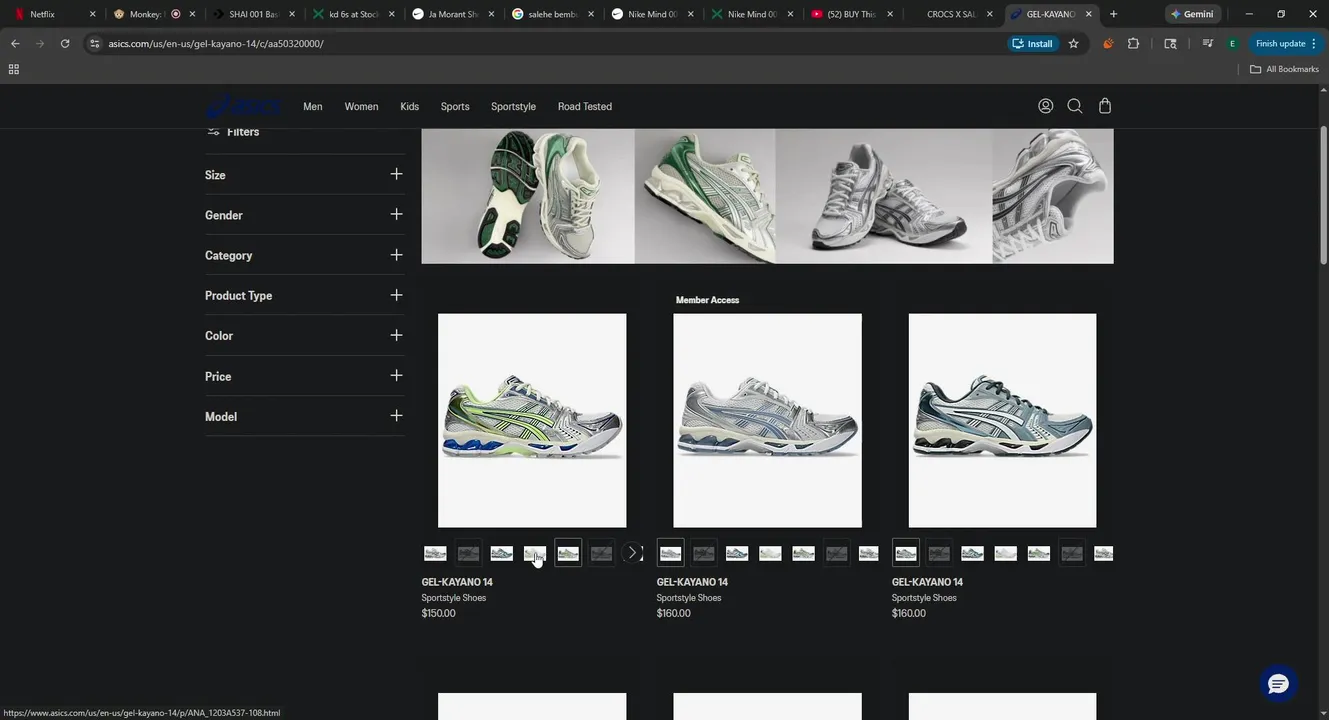Select the highlighted swatch under the $150.00 shoe
This screenshot has width=1329, height=720.
pyautogui.click(x=568, y=553)
